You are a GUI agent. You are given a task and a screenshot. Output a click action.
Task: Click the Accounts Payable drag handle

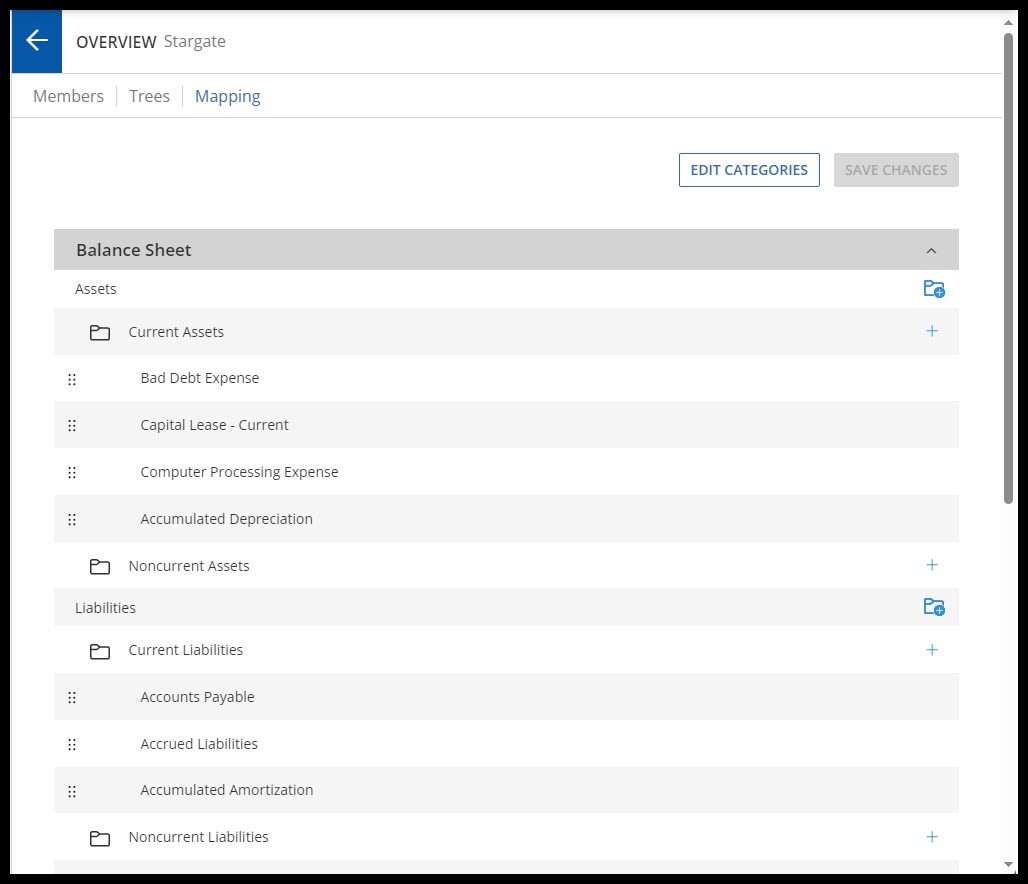[72, 697]
